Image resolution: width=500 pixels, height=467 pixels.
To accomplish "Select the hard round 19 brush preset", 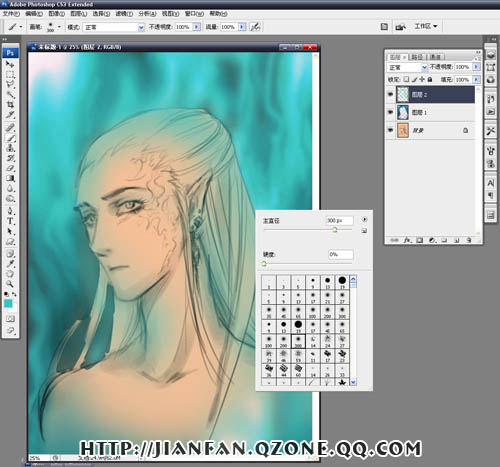I will pos(342,282).
